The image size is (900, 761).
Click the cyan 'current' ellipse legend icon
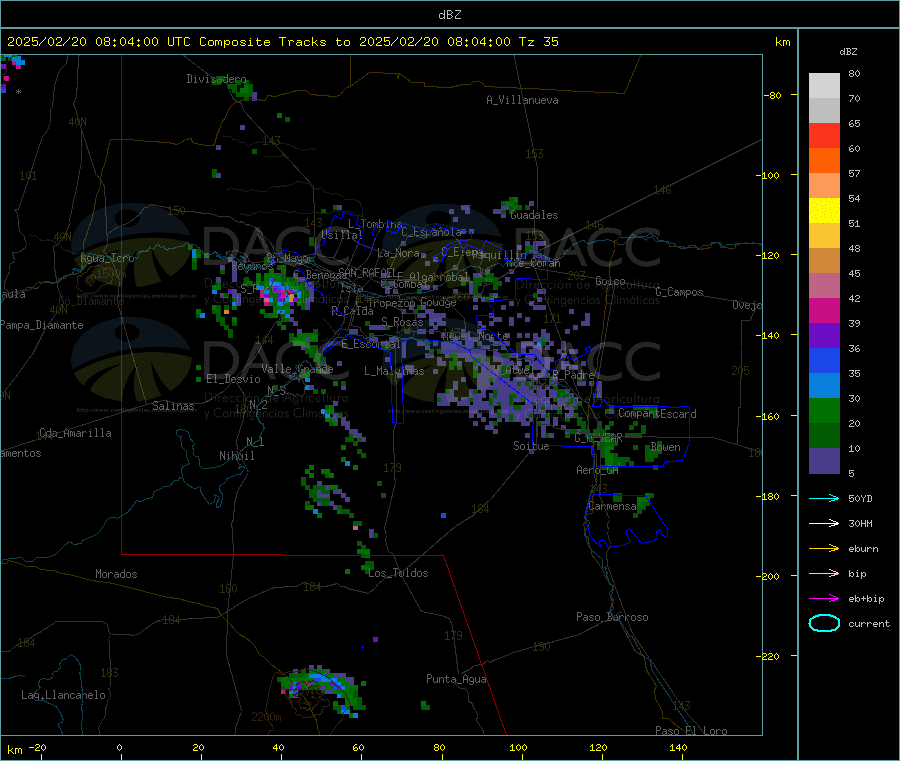coord(824,623)
